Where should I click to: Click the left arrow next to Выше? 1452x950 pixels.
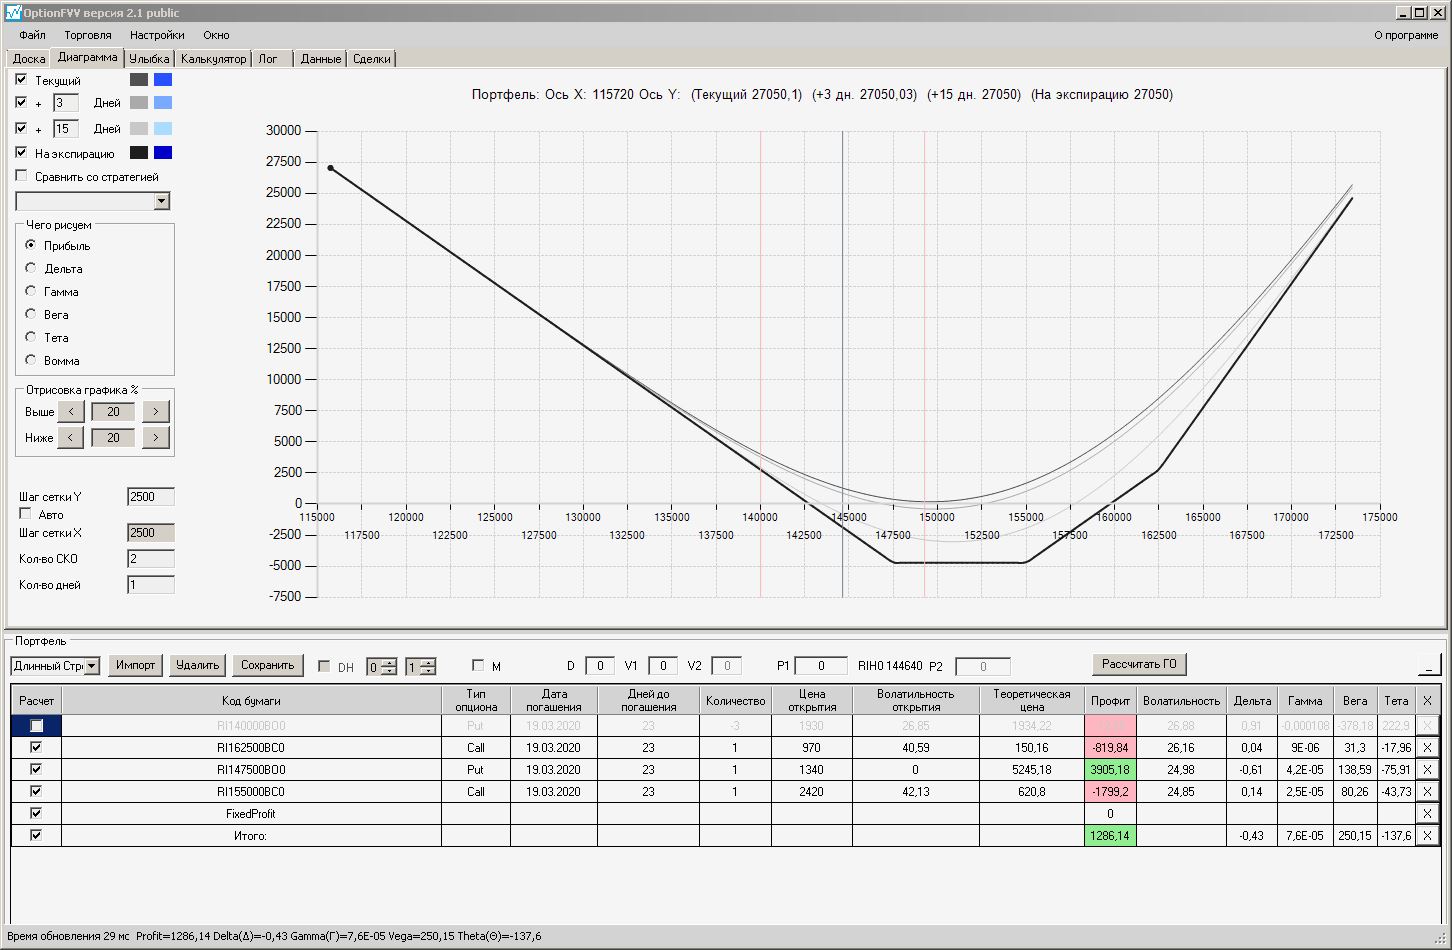point(70,411)
